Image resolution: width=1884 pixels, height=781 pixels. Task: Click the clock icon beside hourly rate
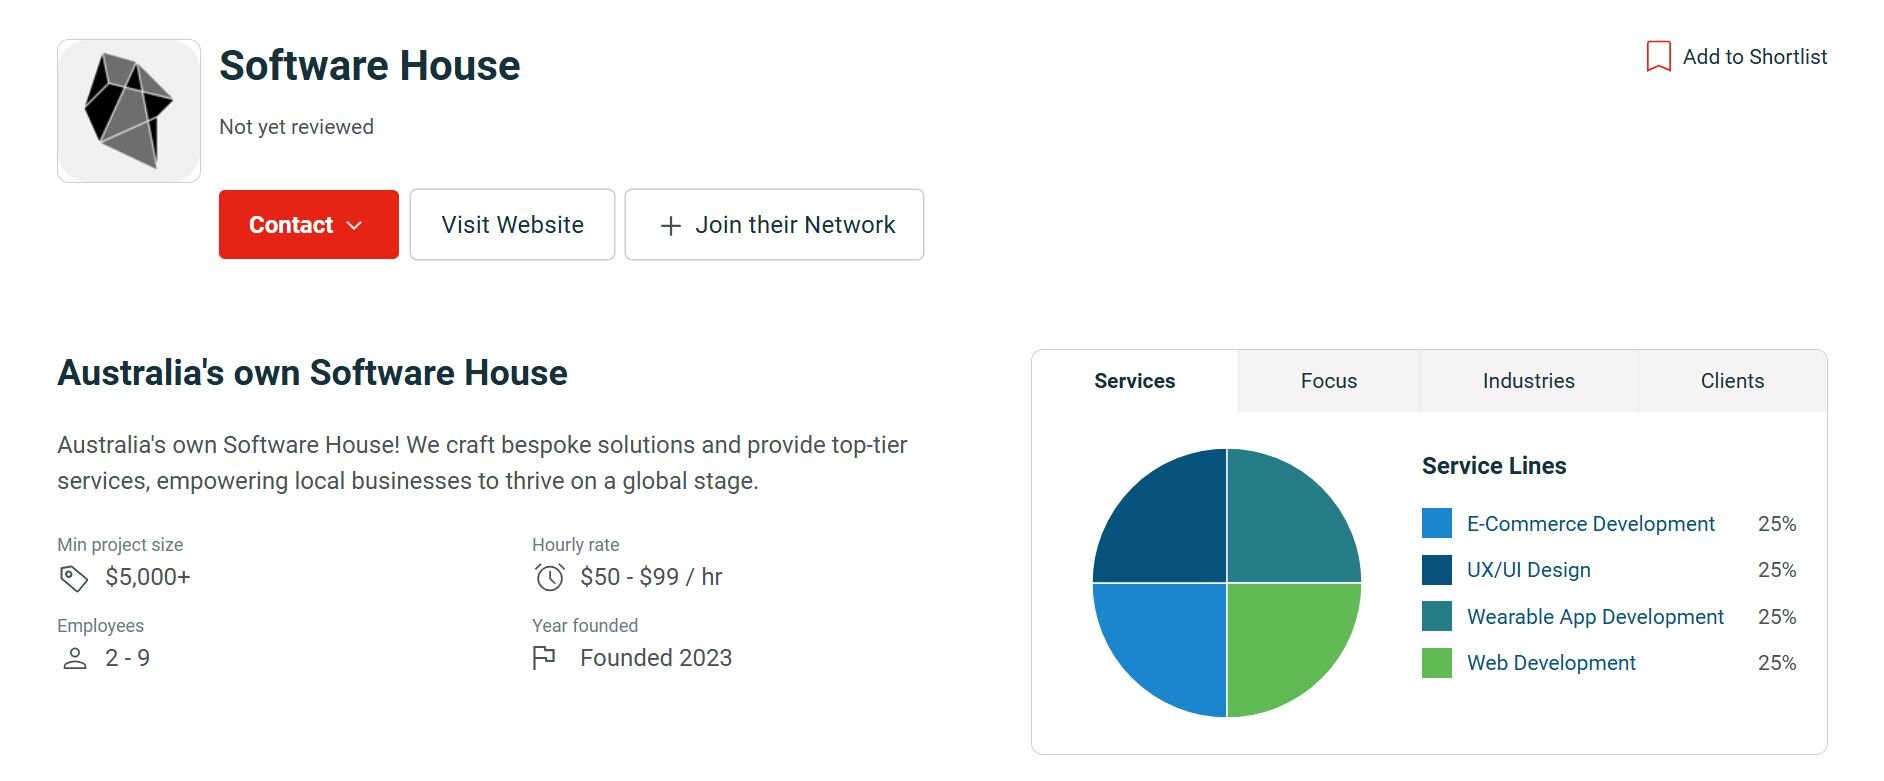(549, 577)
